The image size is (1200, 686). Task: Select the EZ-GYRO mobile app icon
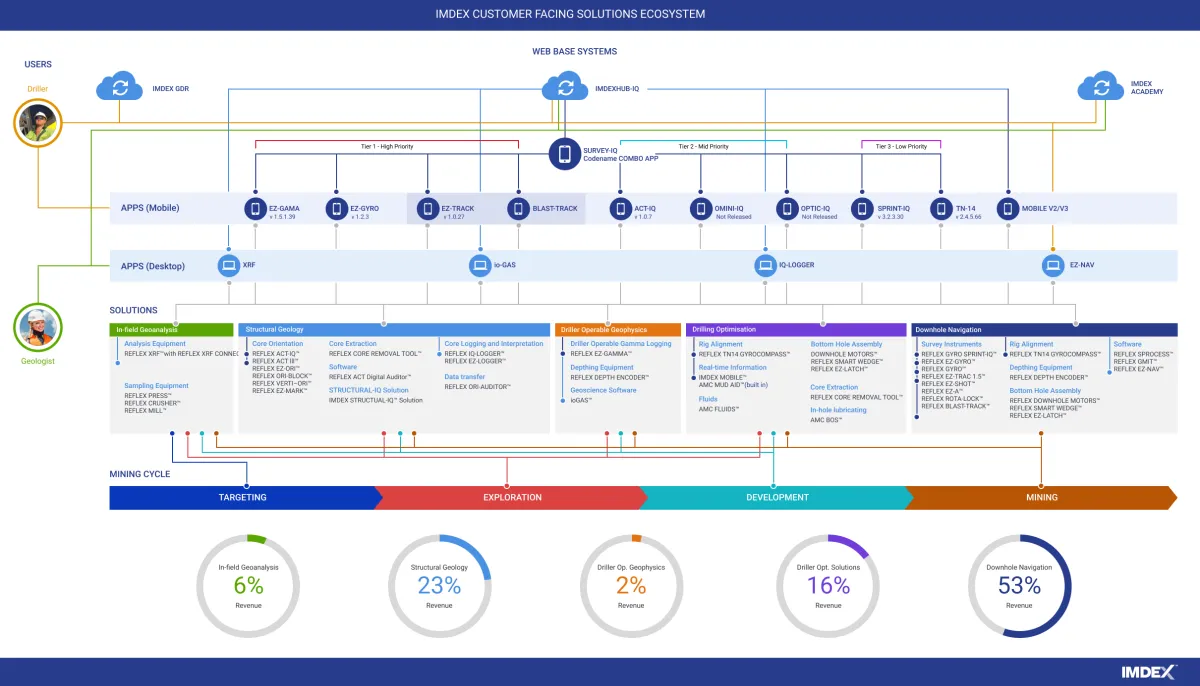tap(337, 209)
